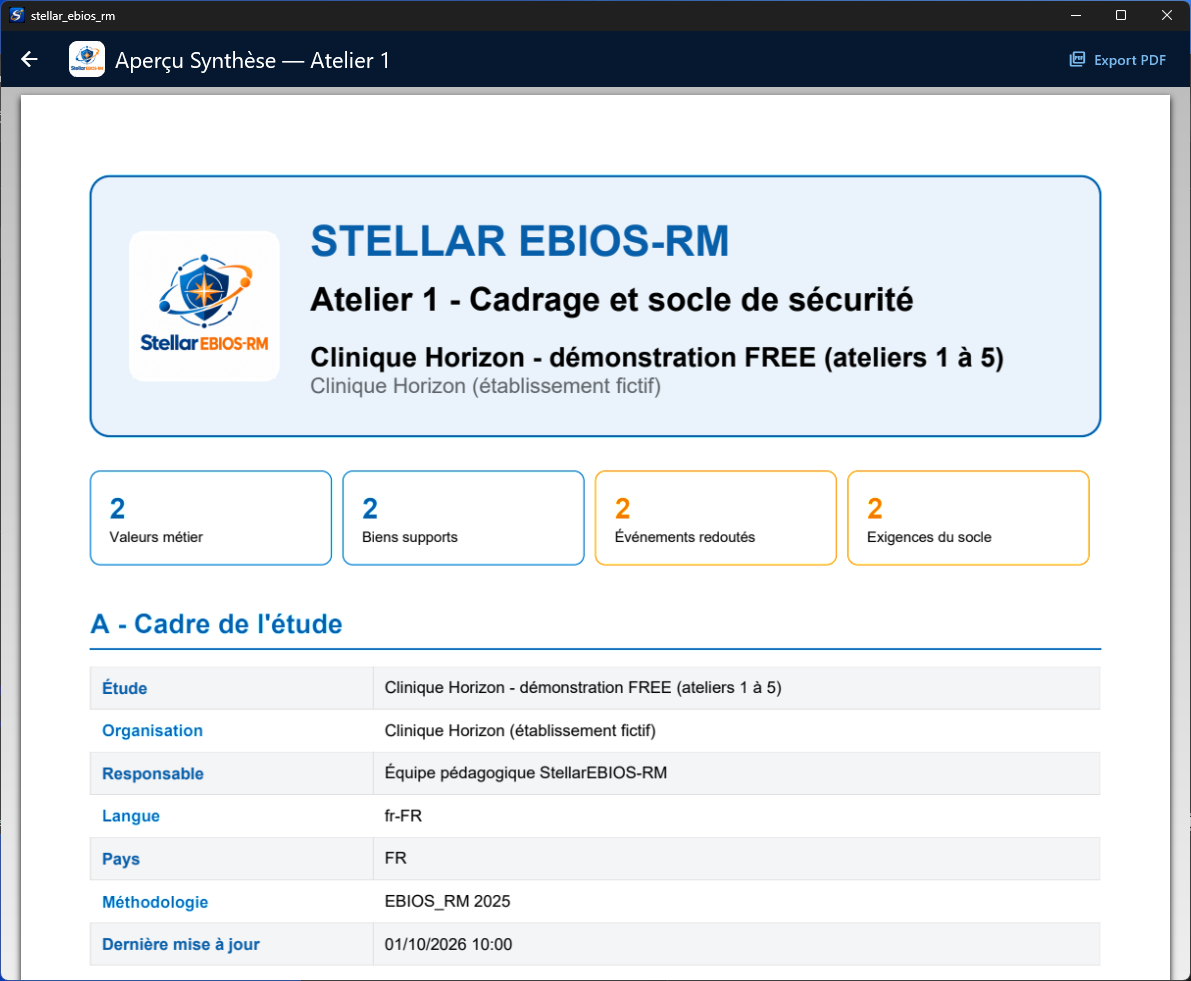Screen dimensions: 1191x981
Task: Click the bold study name in the banner
Action: [x=657, y=357]
